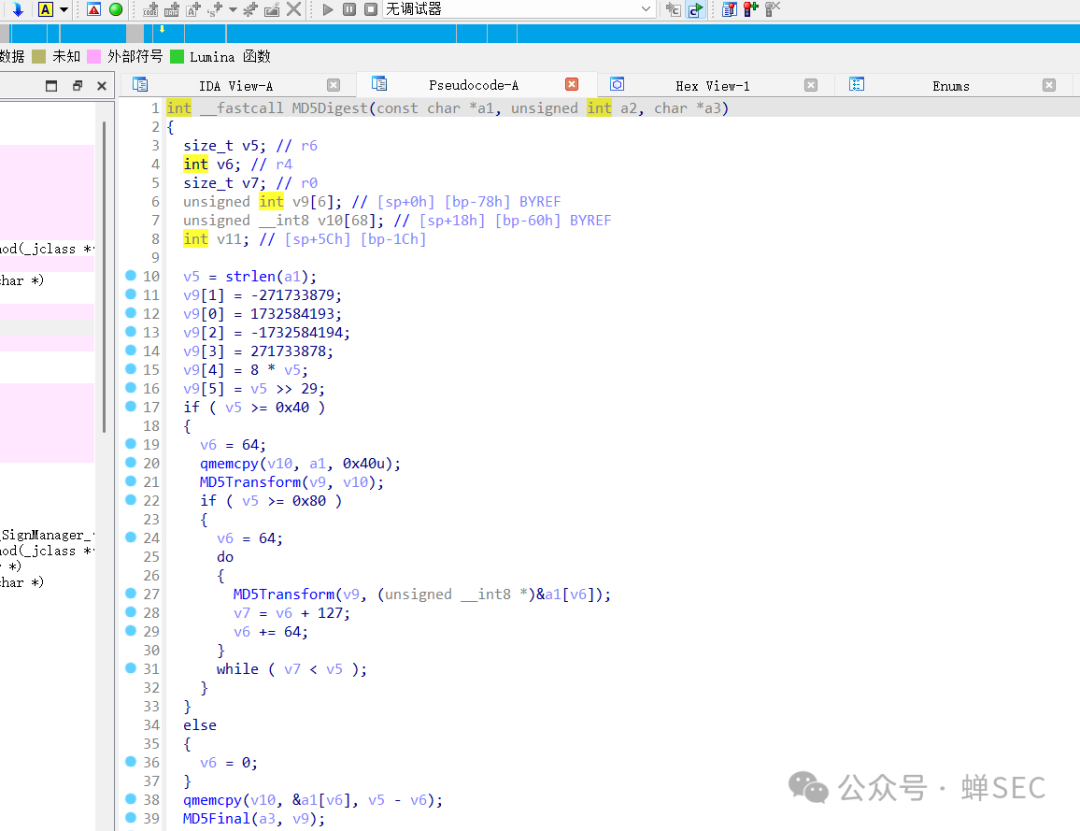Click MD5Final call on line 39
The width and height of the screenshot is (1080, 831).
(x=216, y=819)
